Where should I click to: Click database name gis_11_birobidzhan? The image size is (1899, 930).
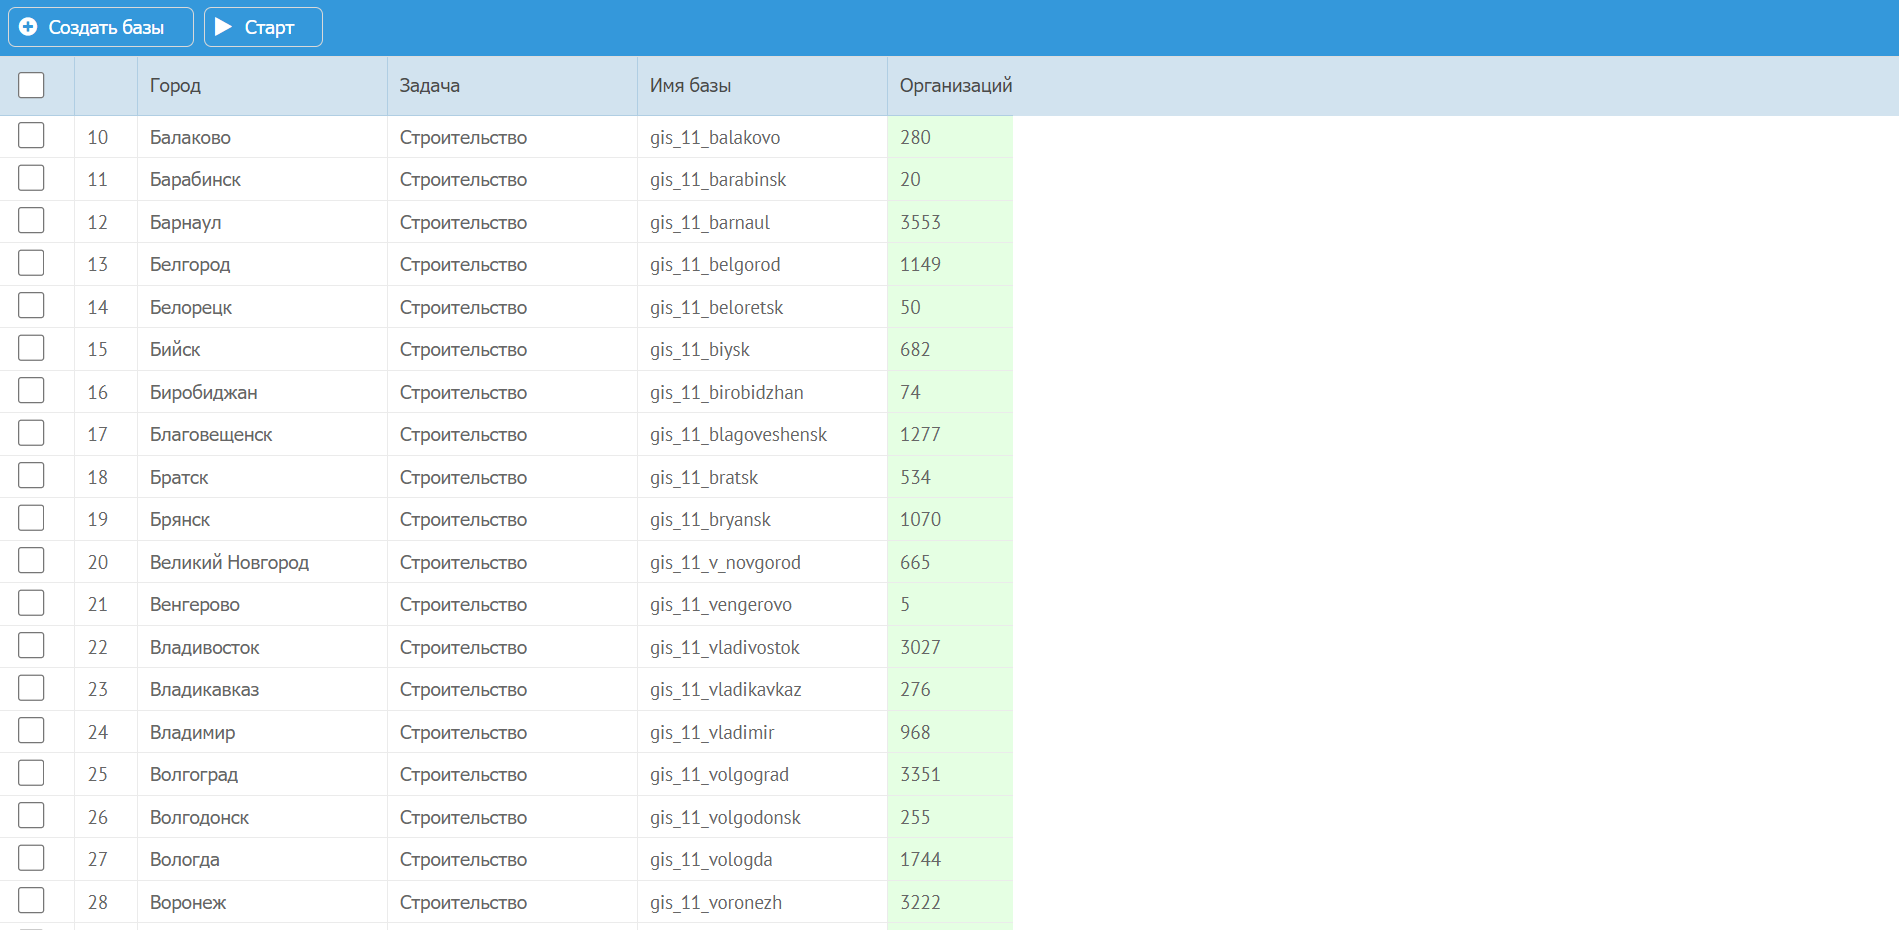(727, 393)
